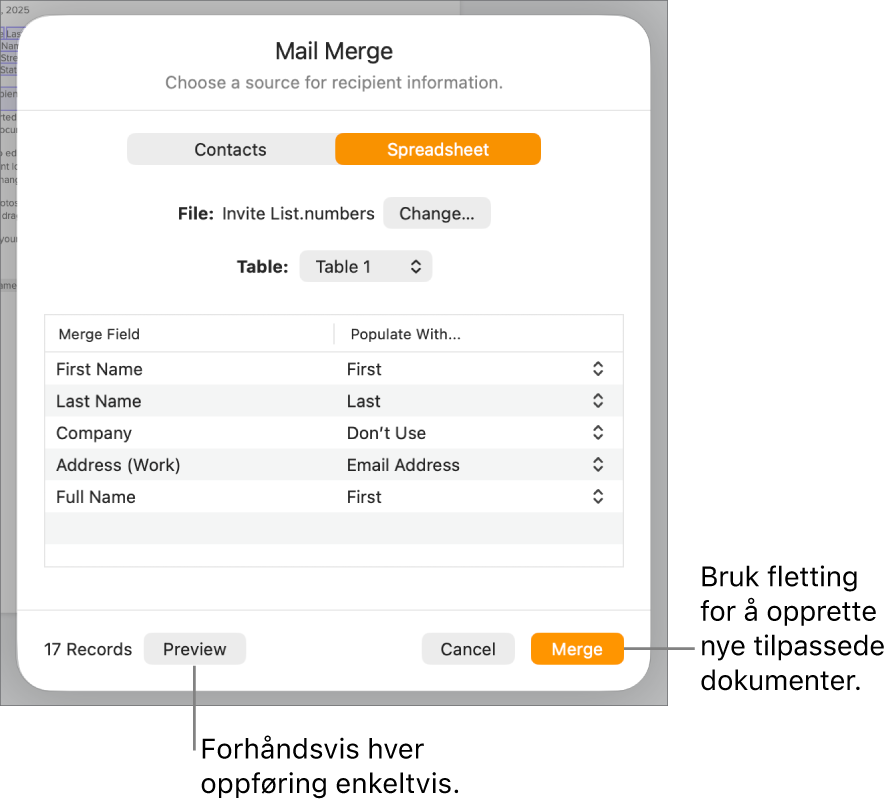
Task: Open Populate With menu for Address (Work)
Action: coord(598,465)
